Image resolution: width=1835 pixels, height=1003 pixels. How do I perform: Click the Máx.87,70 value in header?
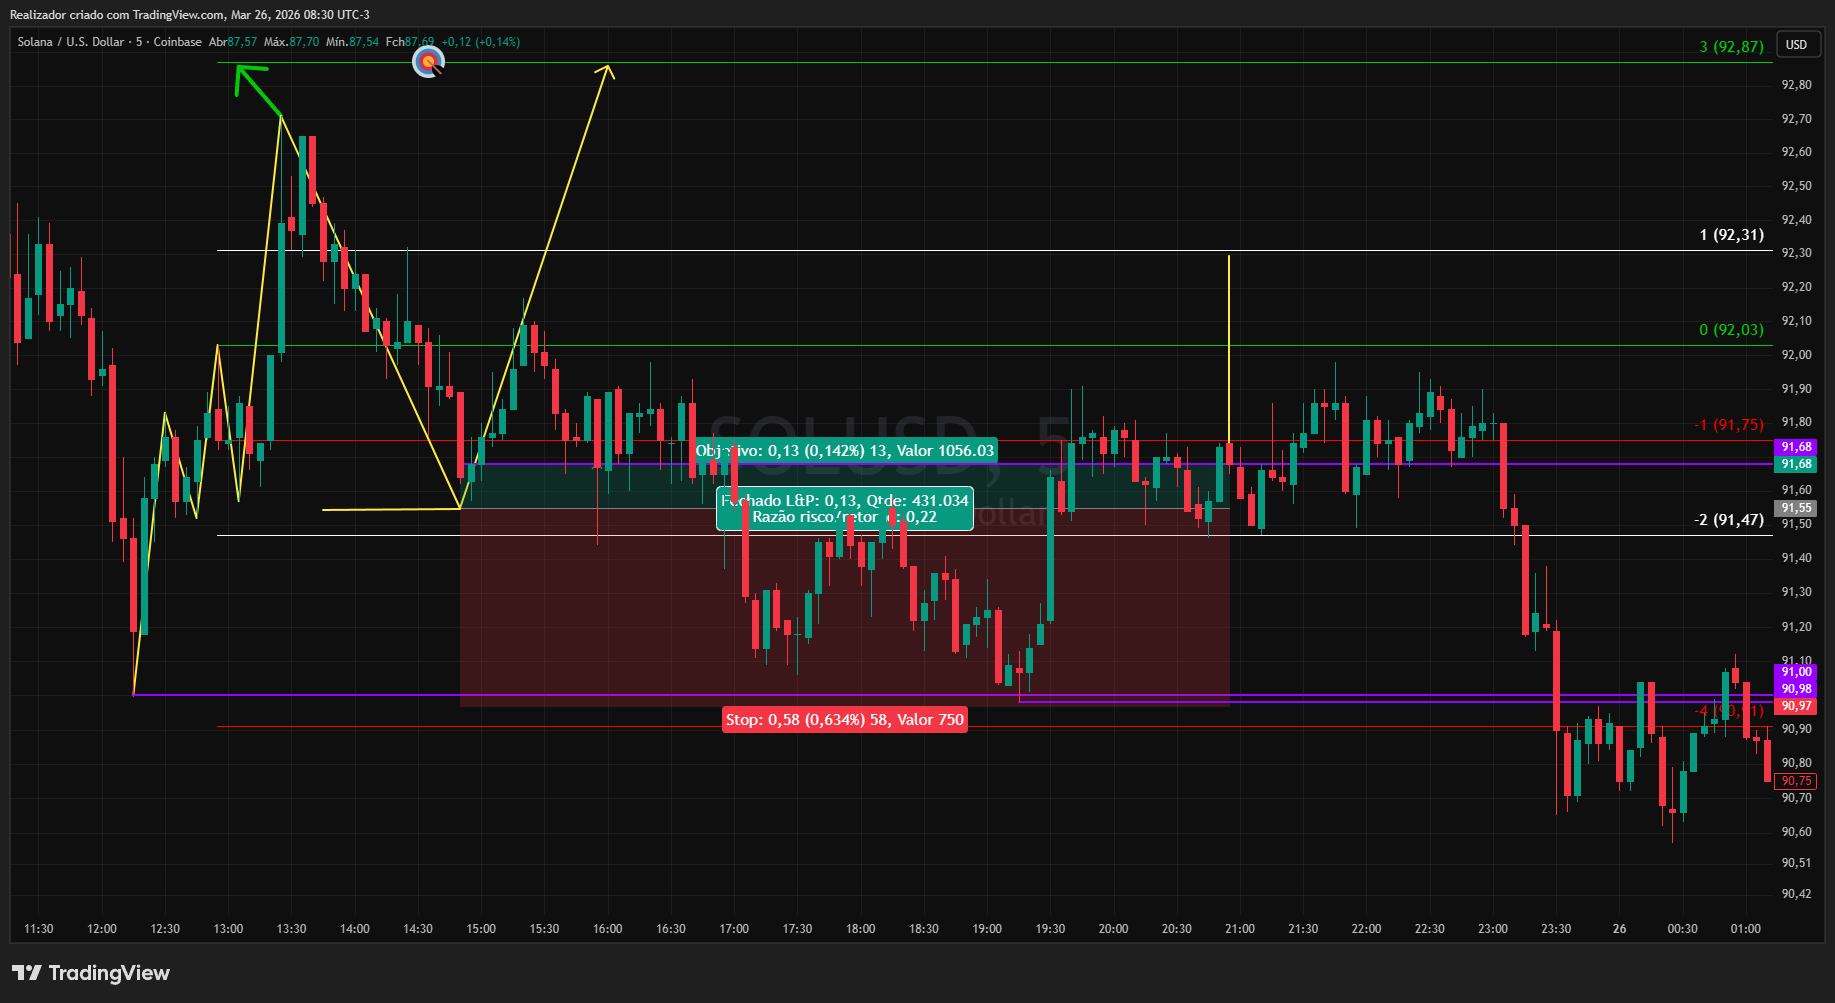coord(291,42)
